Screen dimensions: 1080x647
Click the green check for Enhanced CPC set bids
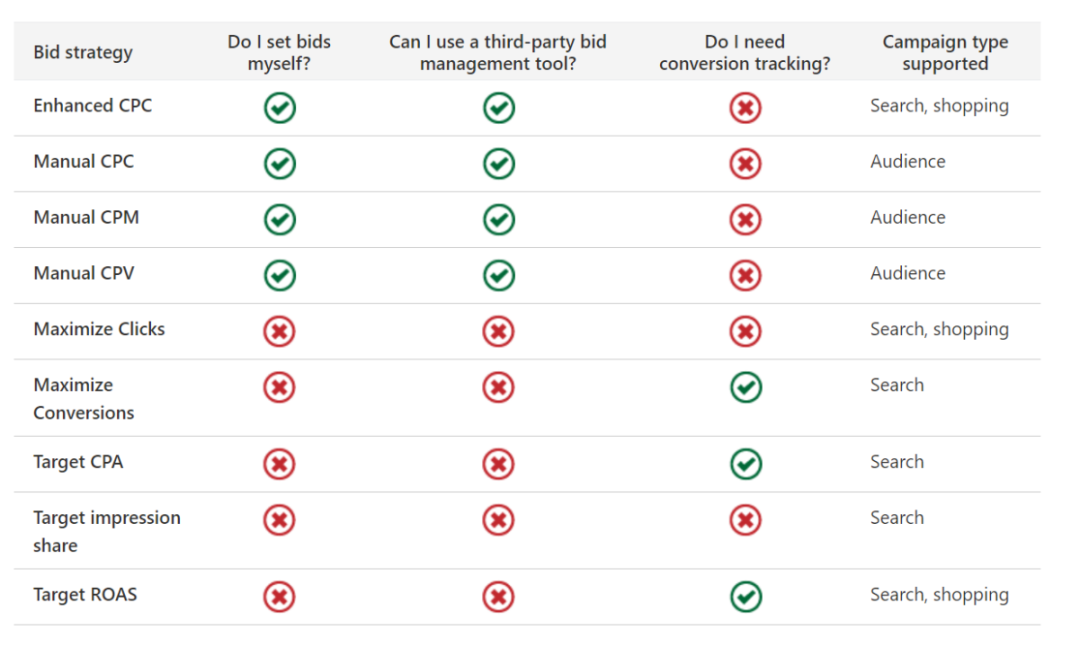280,108
